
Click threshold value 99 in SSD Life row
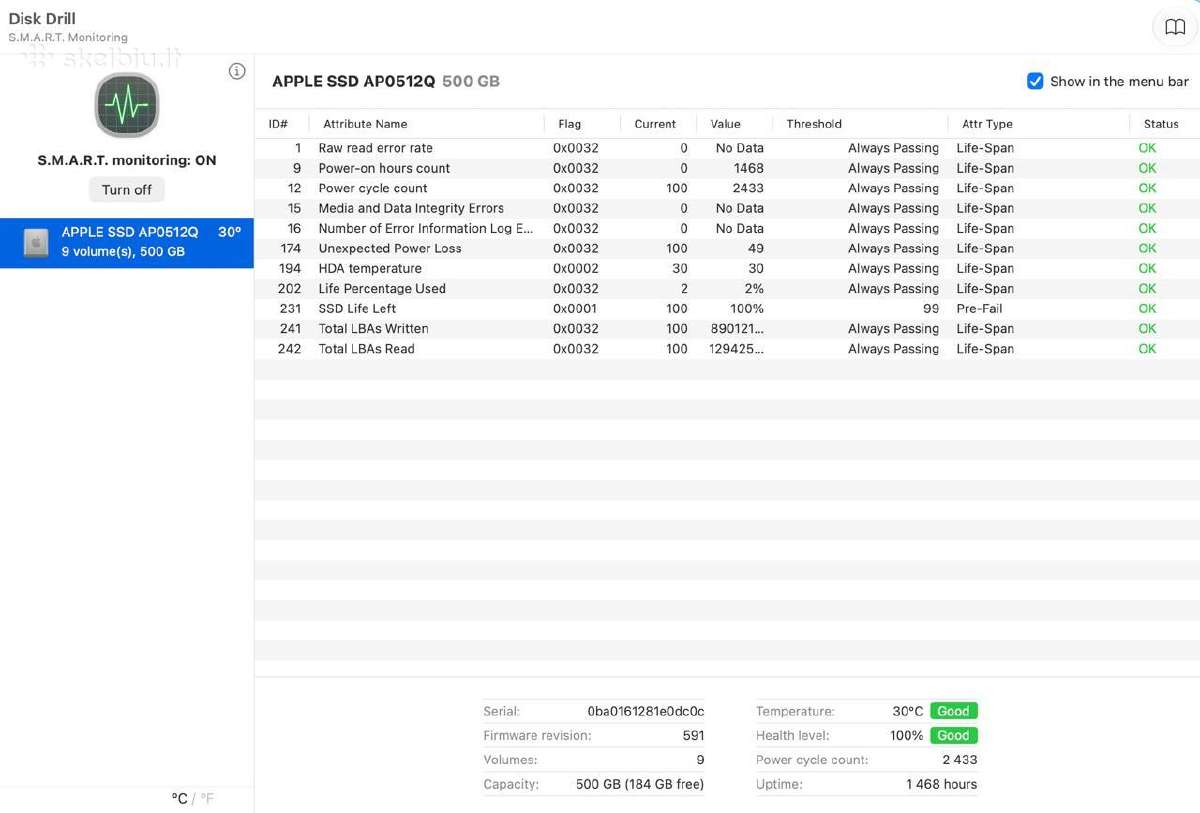[931, 308]
